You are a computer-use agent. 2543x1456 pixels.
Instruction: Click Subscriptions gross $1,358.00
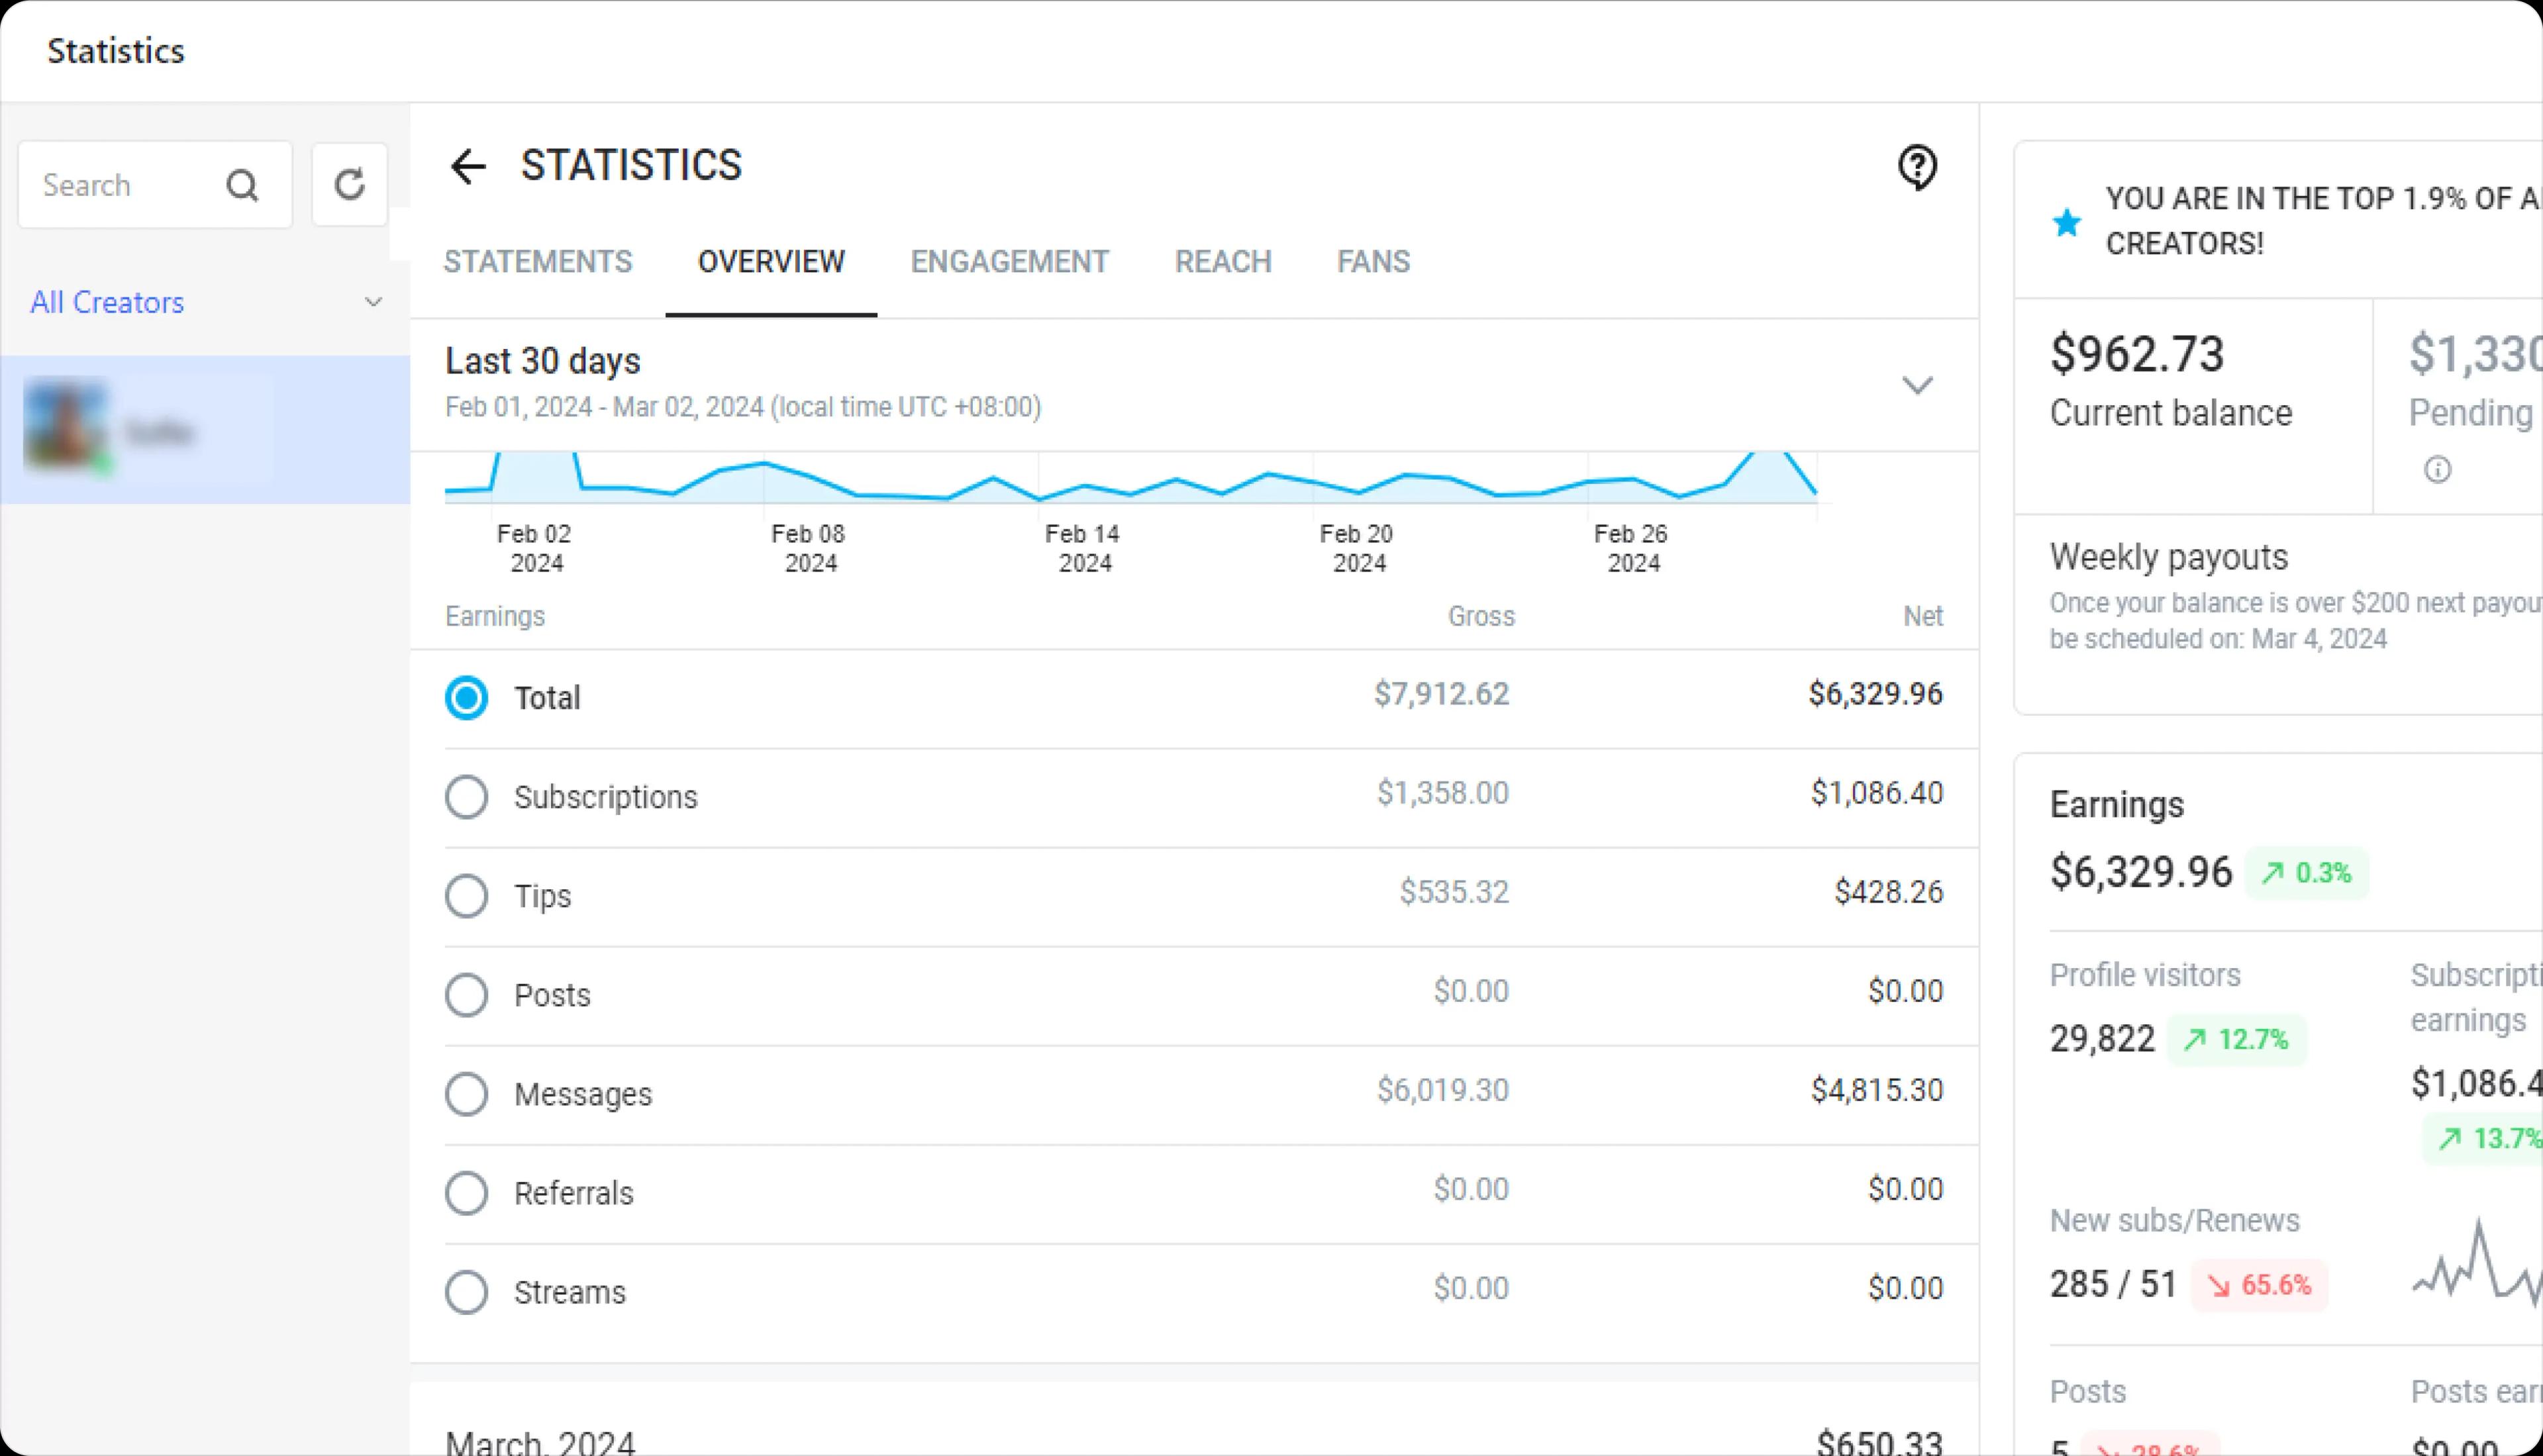point(1442,793)
